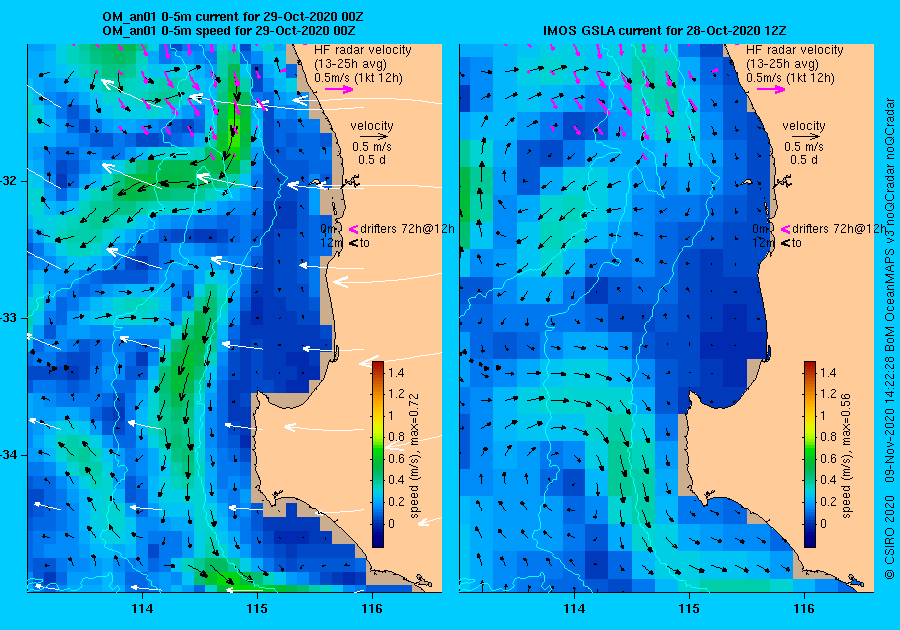
Task: Click the small orange island in right map
Action: coord(747,182)
